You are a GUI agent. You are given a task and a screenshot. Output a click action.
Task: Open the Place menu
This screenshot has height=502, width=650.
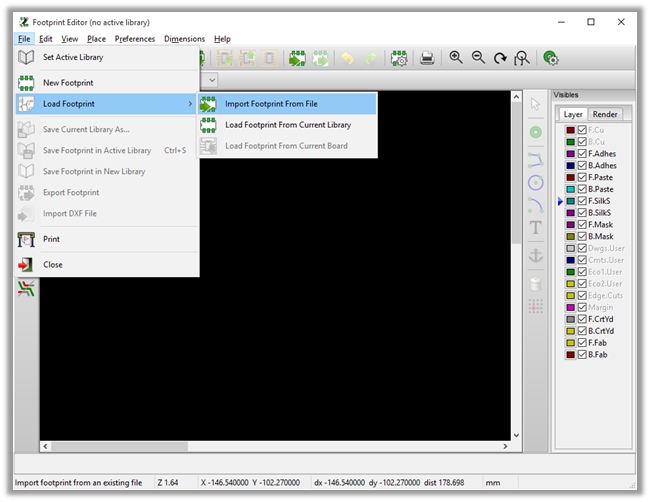pos(96,39)
